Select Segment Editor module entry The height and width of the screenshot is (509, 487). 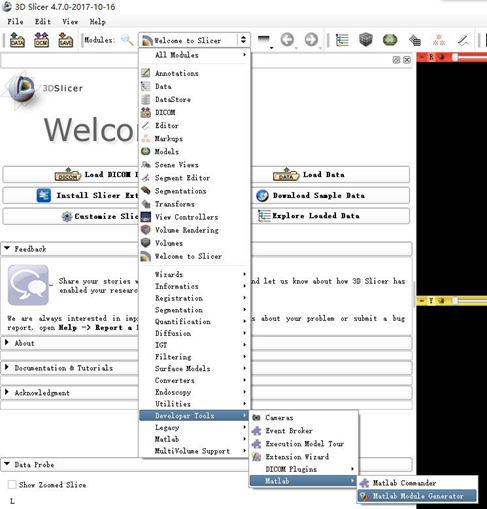(194, 178)
